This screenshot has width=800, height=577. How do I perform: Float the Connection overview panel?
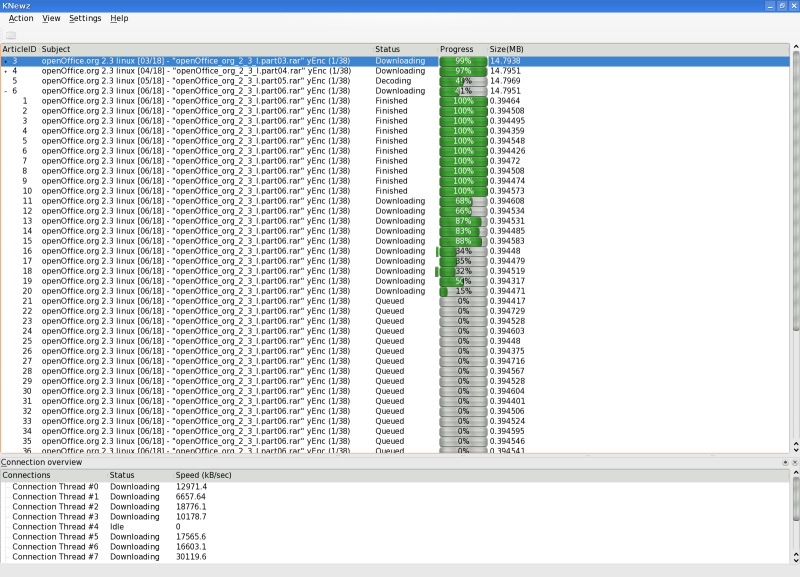coord(785,462)
